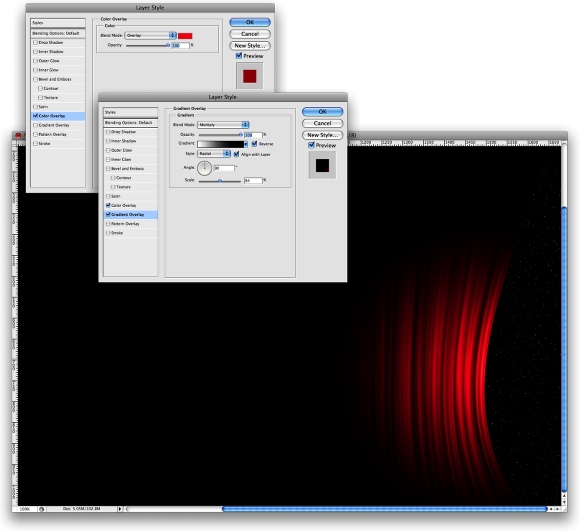
Task: Click the Opacity slider in the Gradient Overlay dialog
Action: [x=220, y=135]
